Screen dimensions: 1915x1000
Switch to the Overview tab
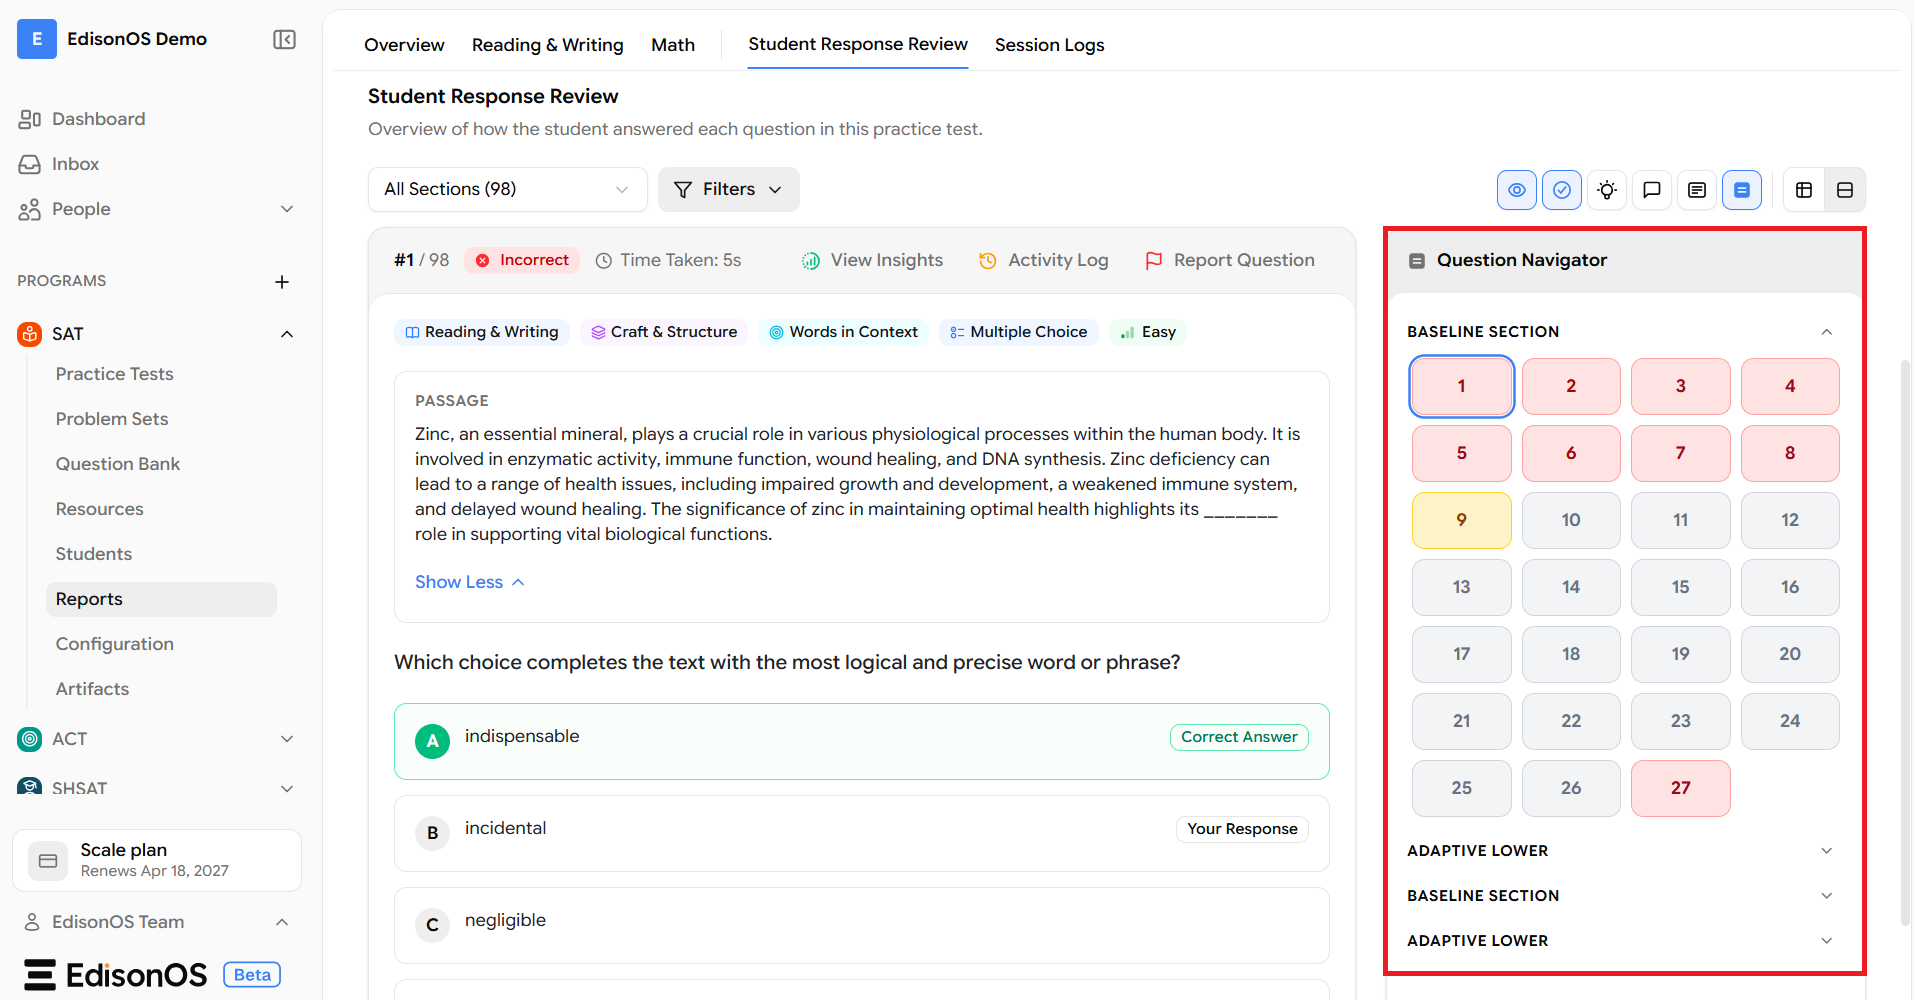point(404,45)
